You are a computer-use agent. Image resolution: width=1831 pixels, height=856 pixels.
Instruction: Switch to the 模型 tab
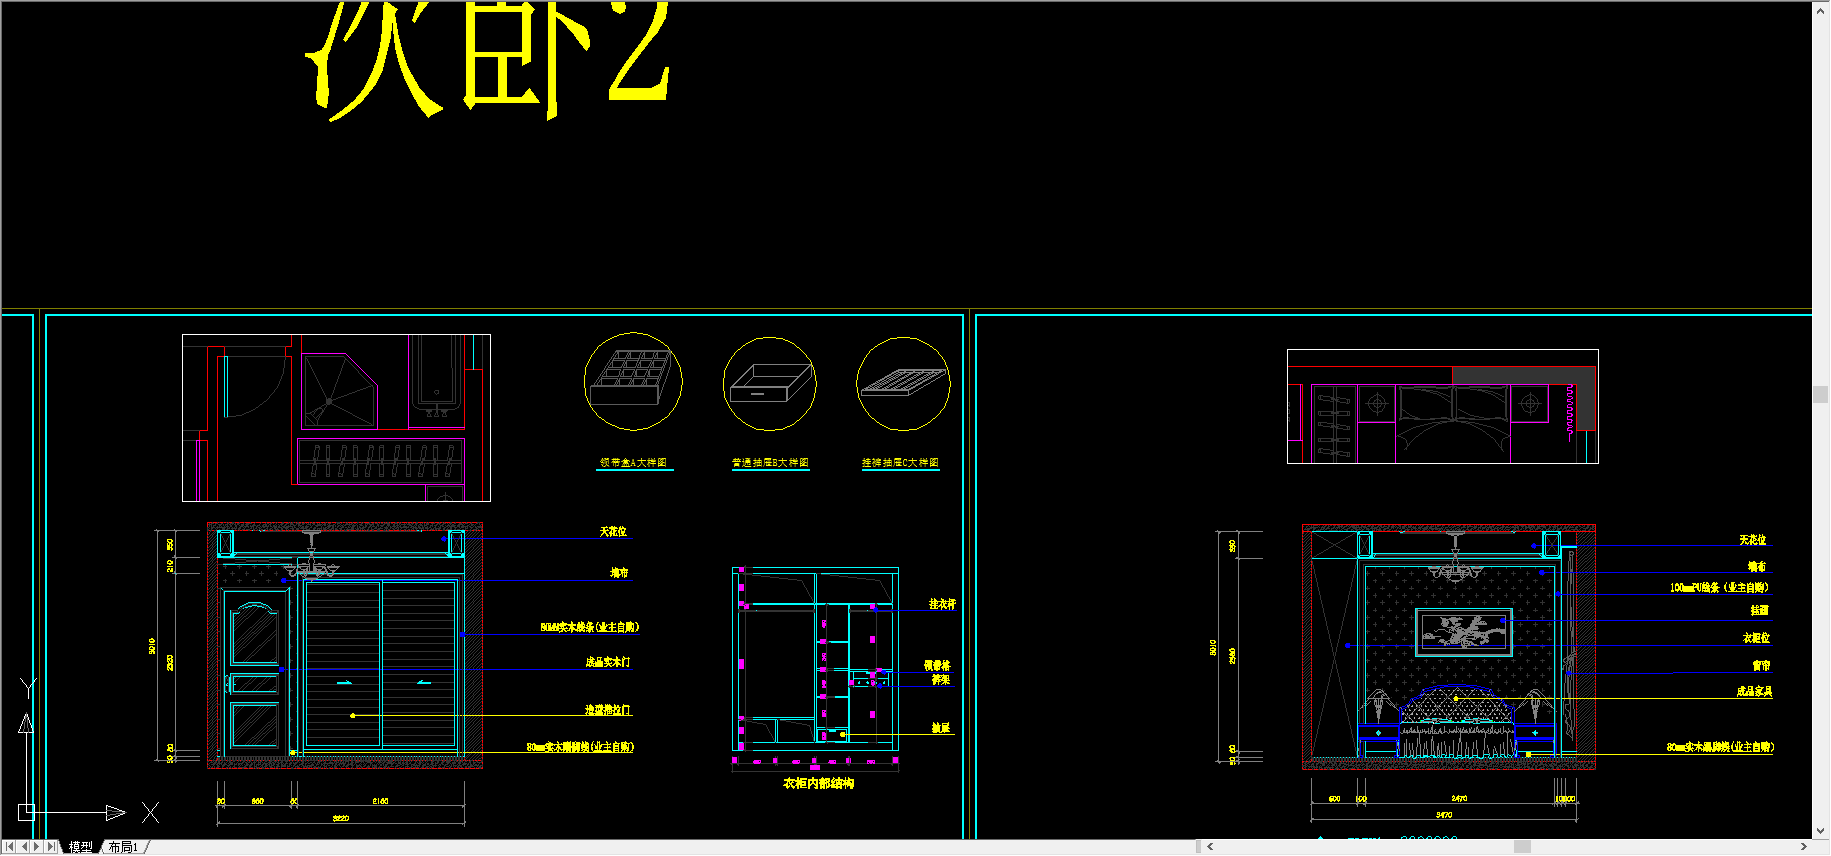80,847
